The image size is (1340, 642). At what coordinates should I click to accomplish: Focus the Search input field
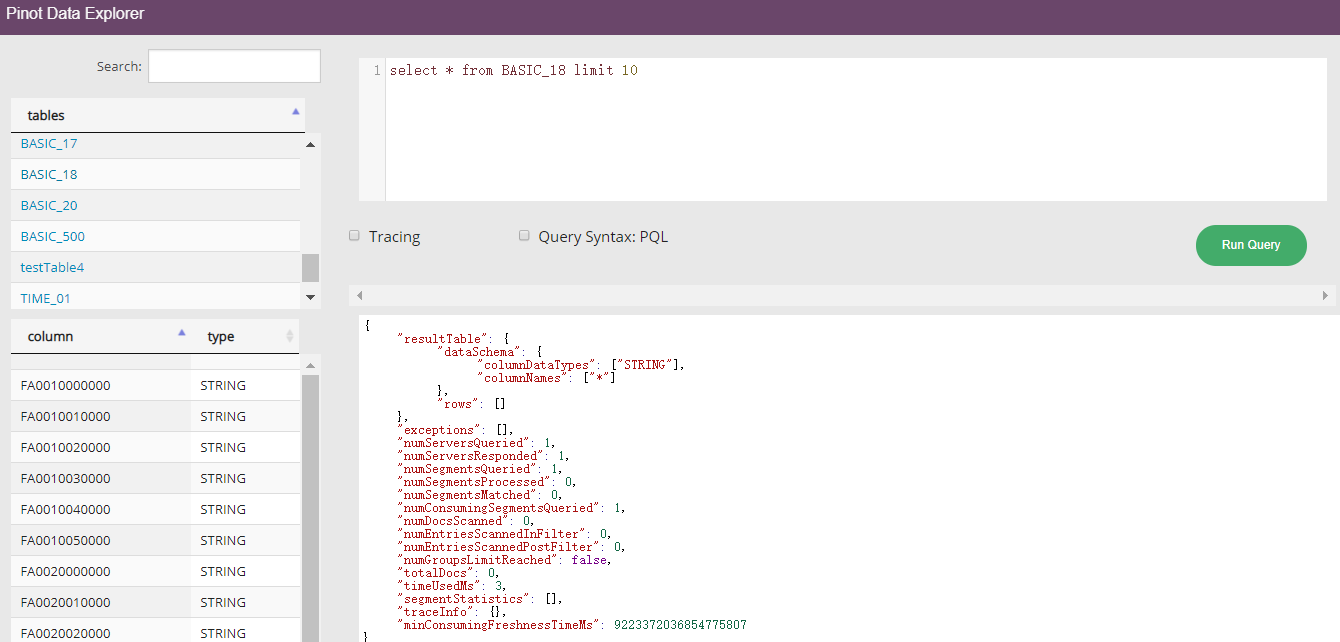pos(234,66)
